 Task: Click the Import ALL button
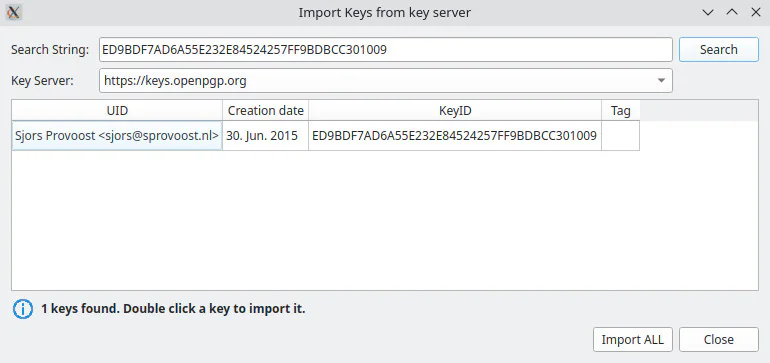[x=632, y=339]
